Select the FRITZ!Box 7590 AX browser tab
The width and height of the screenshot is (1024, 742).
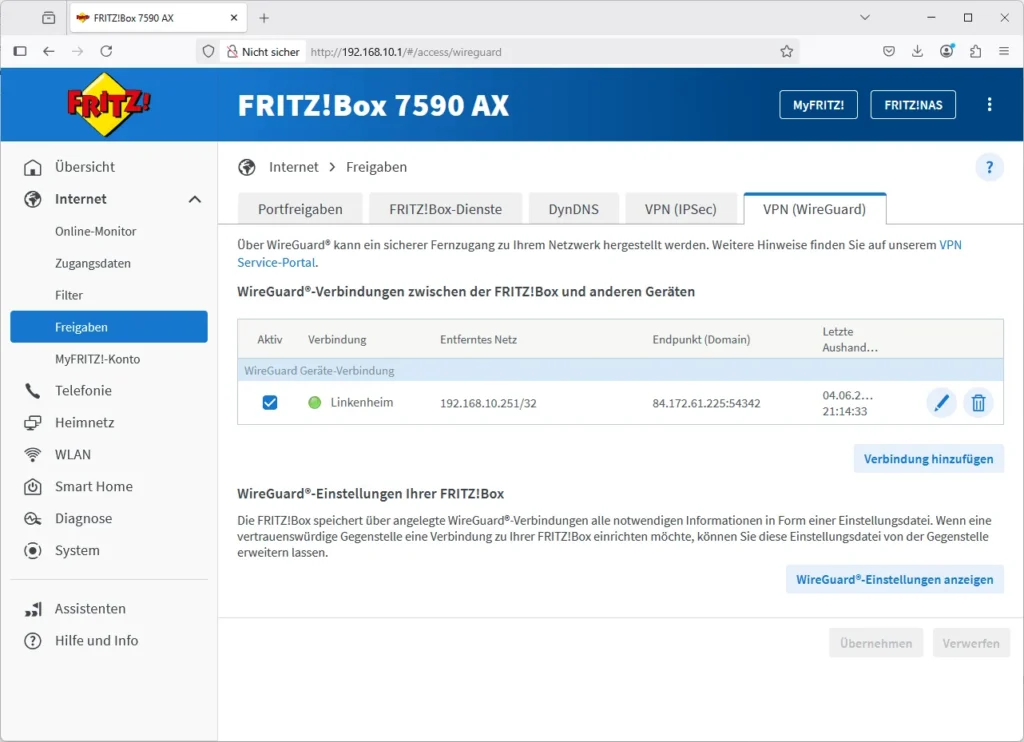pos(159,18)
